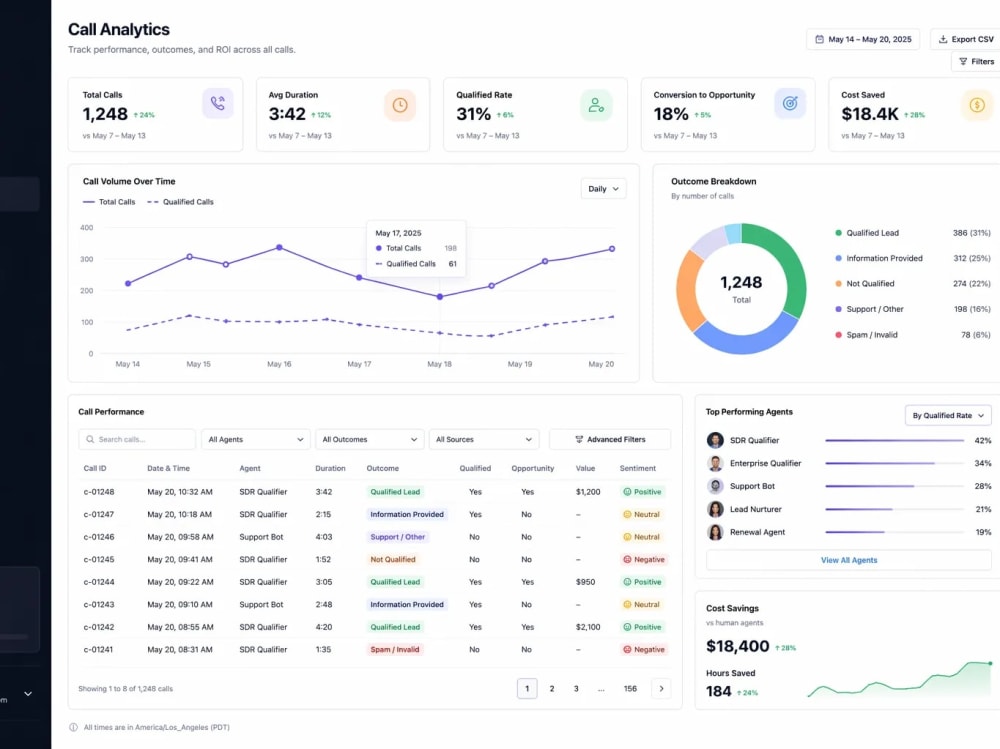The width and height of the screenshot is (1000, 749).
Task: Click the Qualified Lead badge on c-01244
Action: 395,582
